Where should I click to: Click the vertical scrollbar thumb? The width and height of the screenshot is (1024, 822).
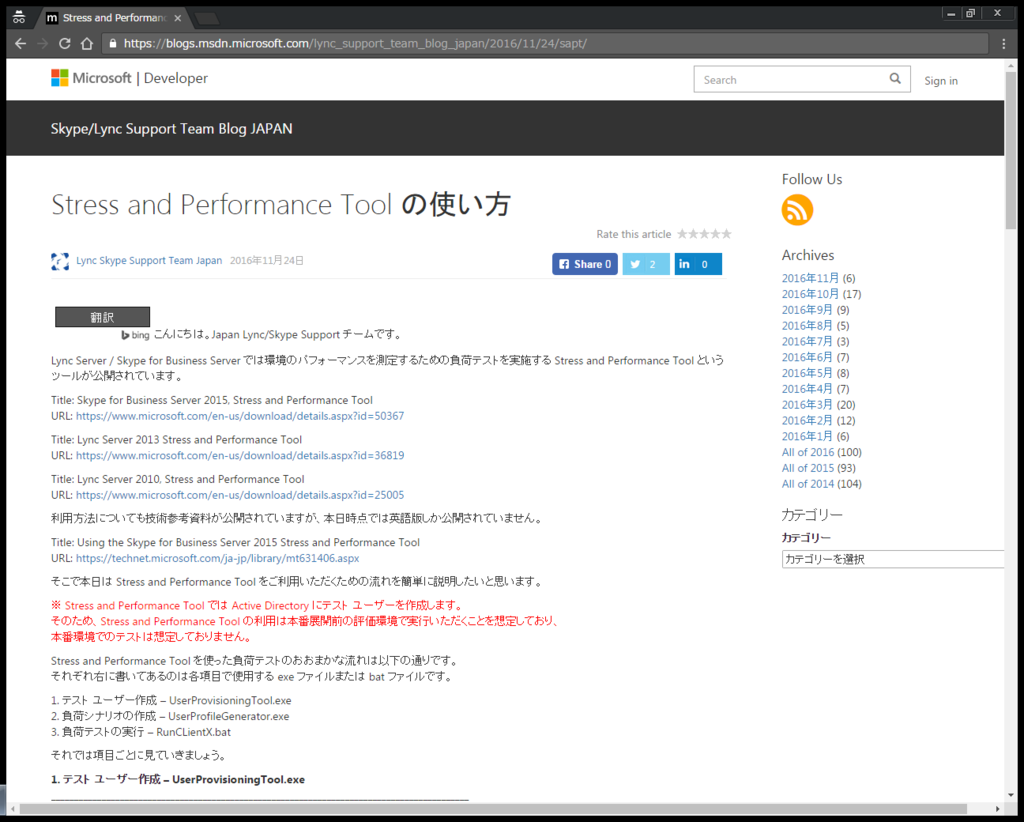pyautogui.click(x=1011, y=150)
